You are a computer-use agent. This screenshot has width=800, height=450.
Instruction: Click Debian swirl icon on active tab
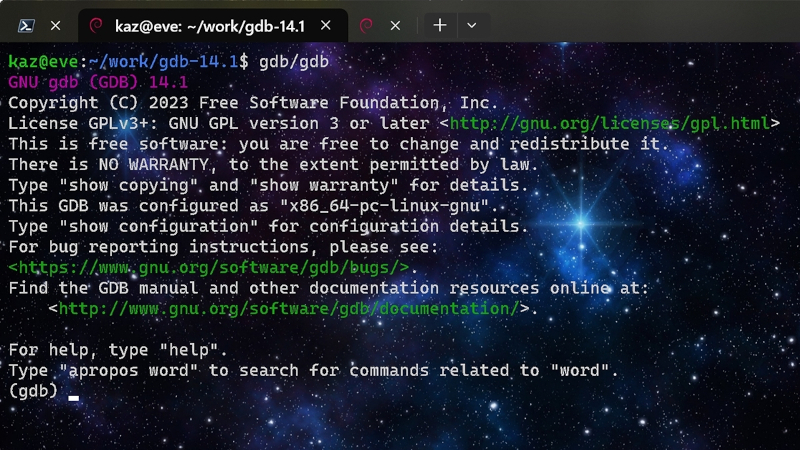[96, 26]
